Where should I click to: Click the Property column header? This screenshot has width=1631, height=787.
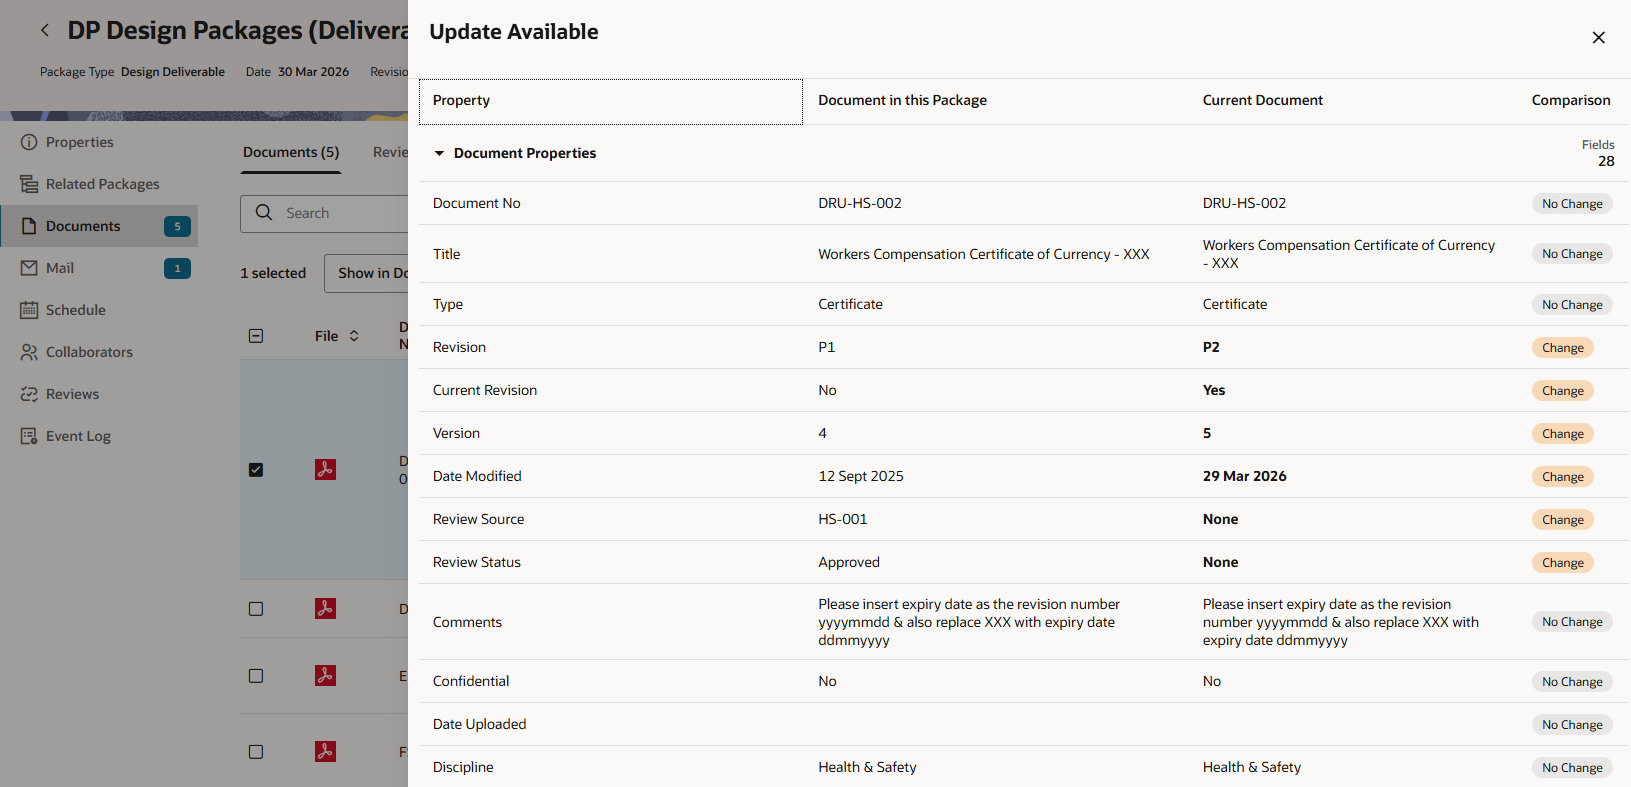tap(610, 101)
